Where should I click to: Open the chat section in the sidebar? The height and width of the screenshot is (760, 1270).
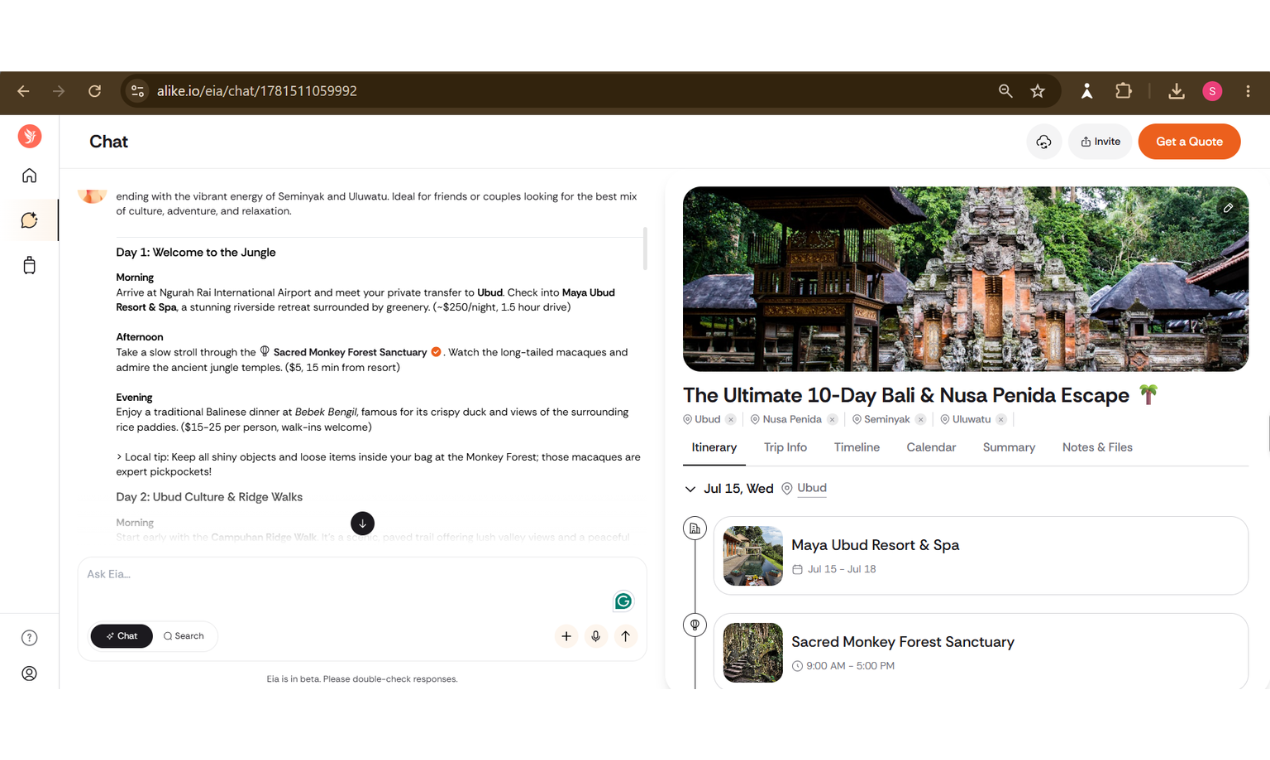pyautogui.click(x=29, y=220)
